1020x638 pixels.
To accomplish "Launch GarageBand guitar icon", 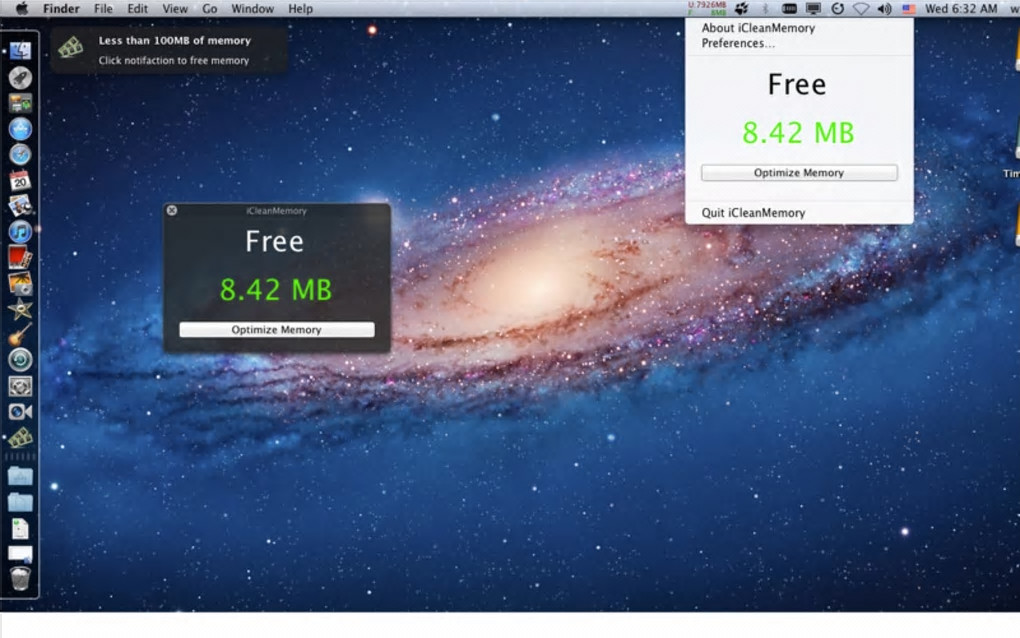I will click(x=20, y=334).
